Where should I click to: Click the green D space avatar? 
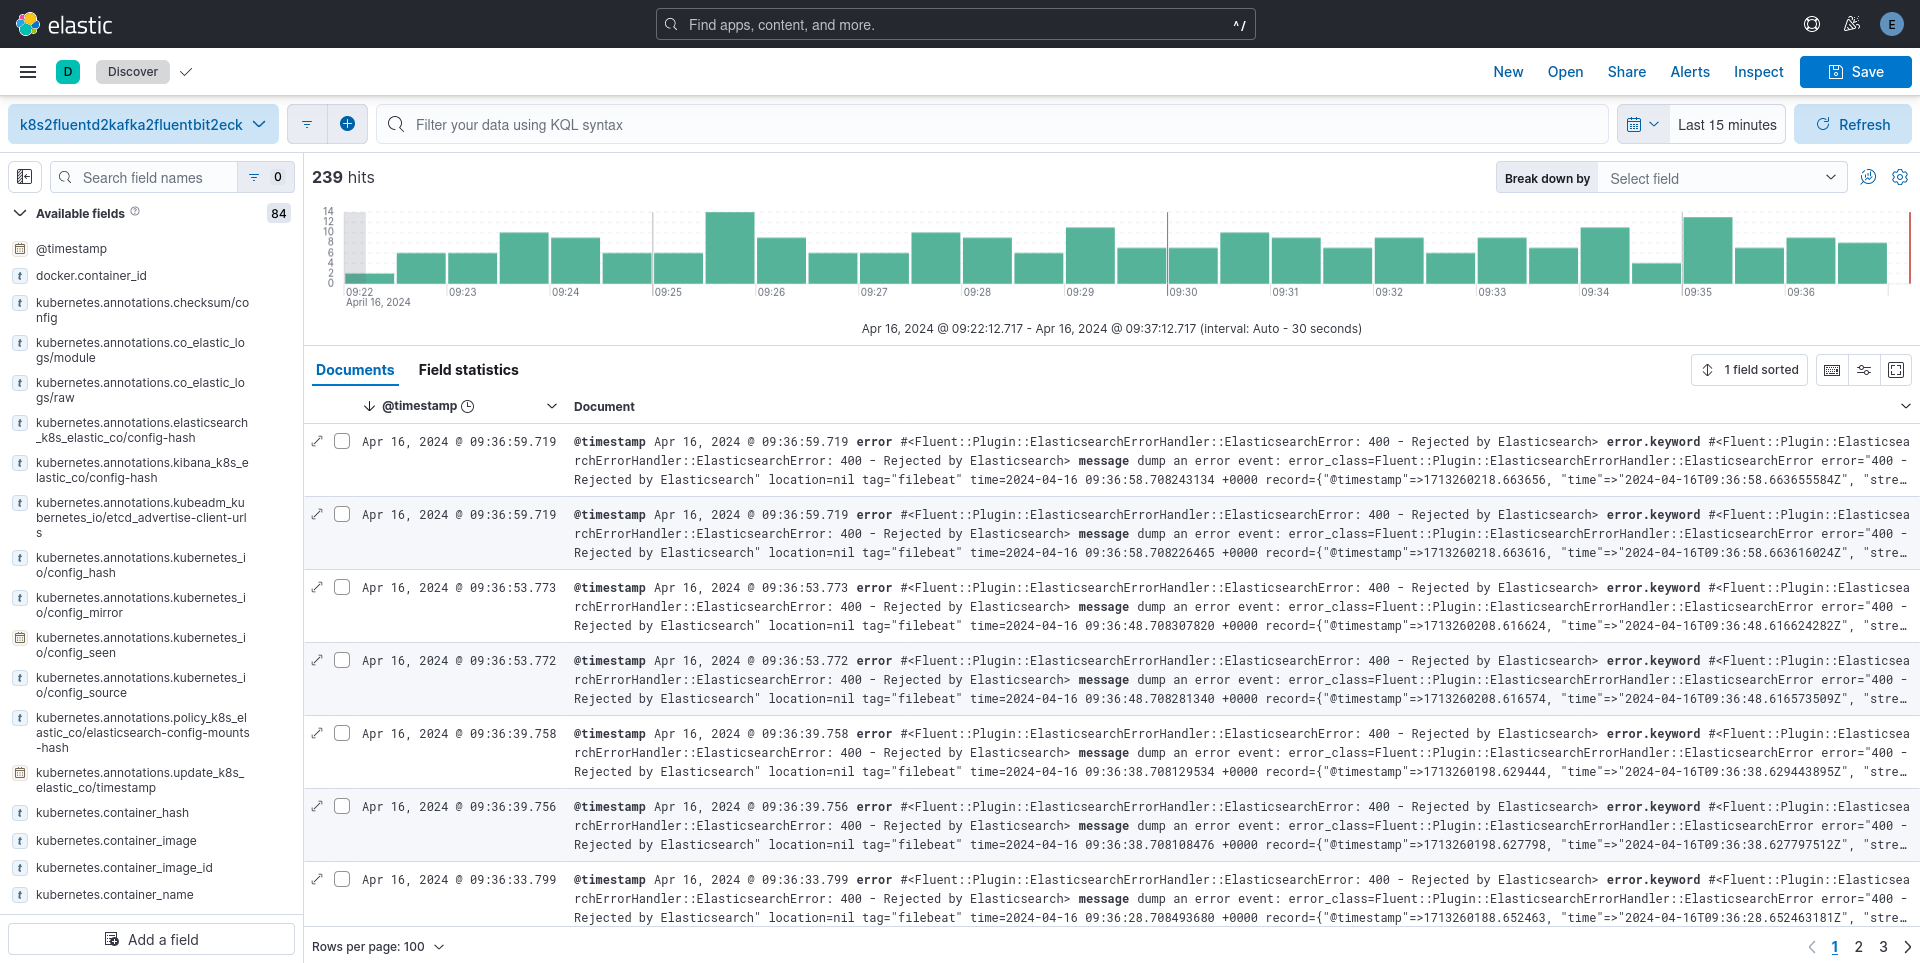pyautogui.click(x=68, y=72)
